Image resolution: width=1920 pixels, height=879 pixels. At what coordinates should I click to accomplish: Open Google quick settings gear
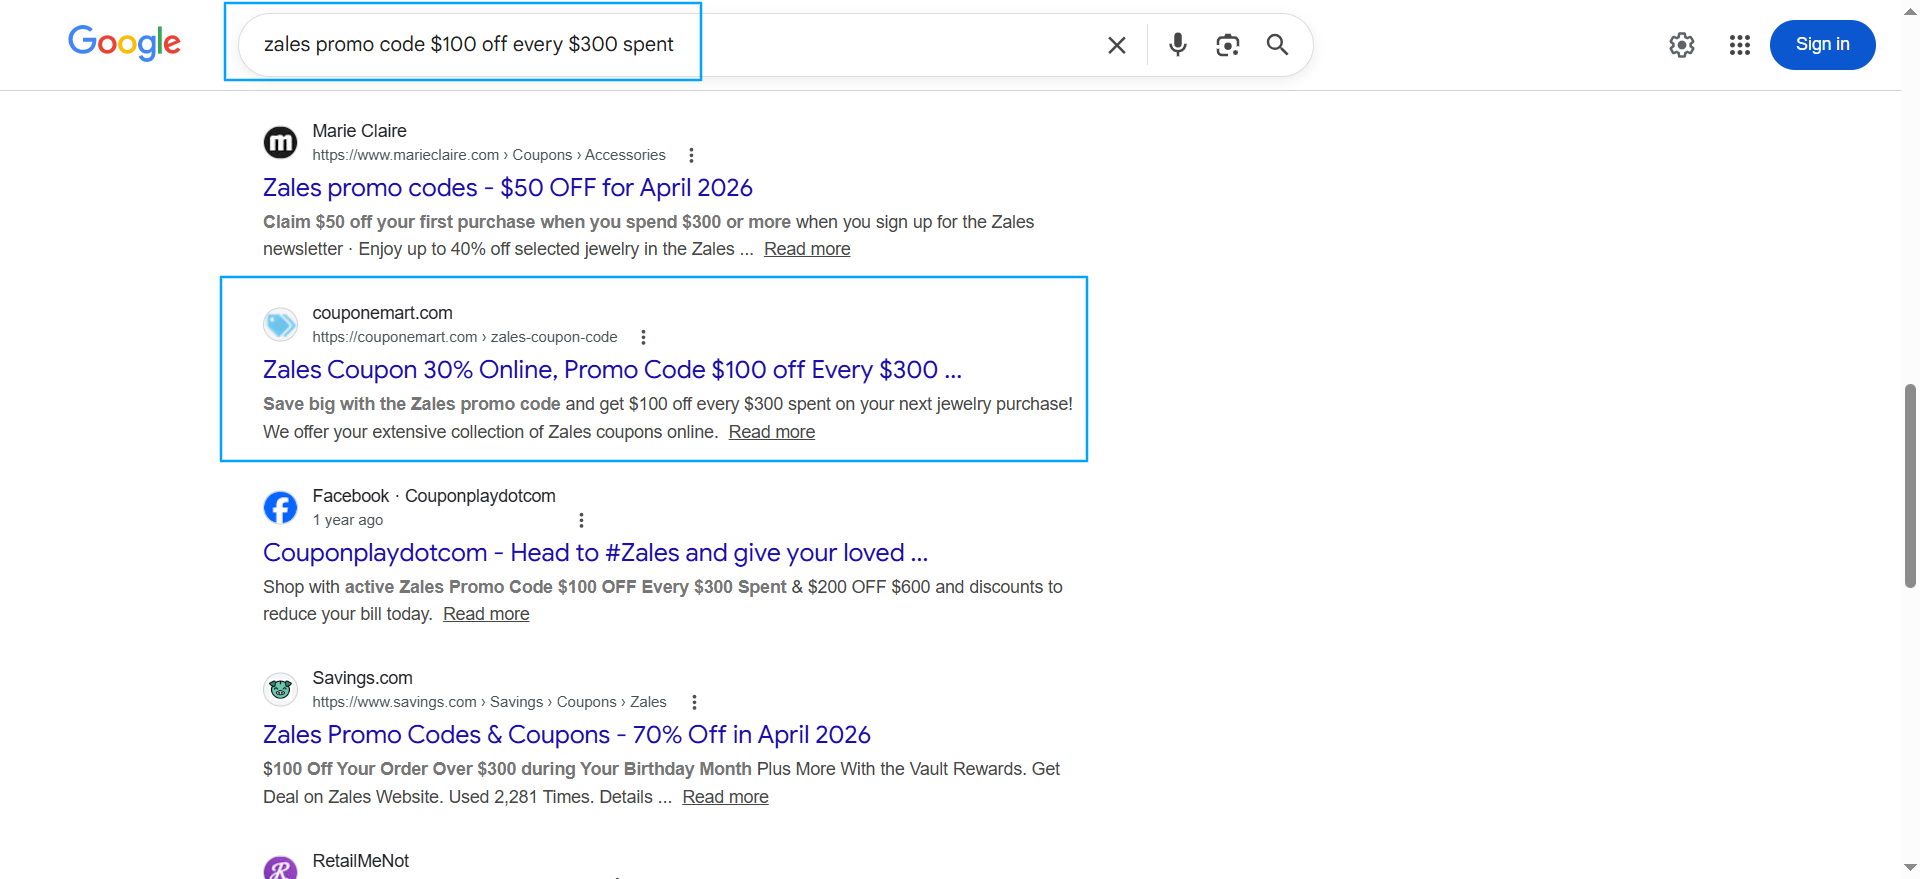click(x=1682, y=45)
